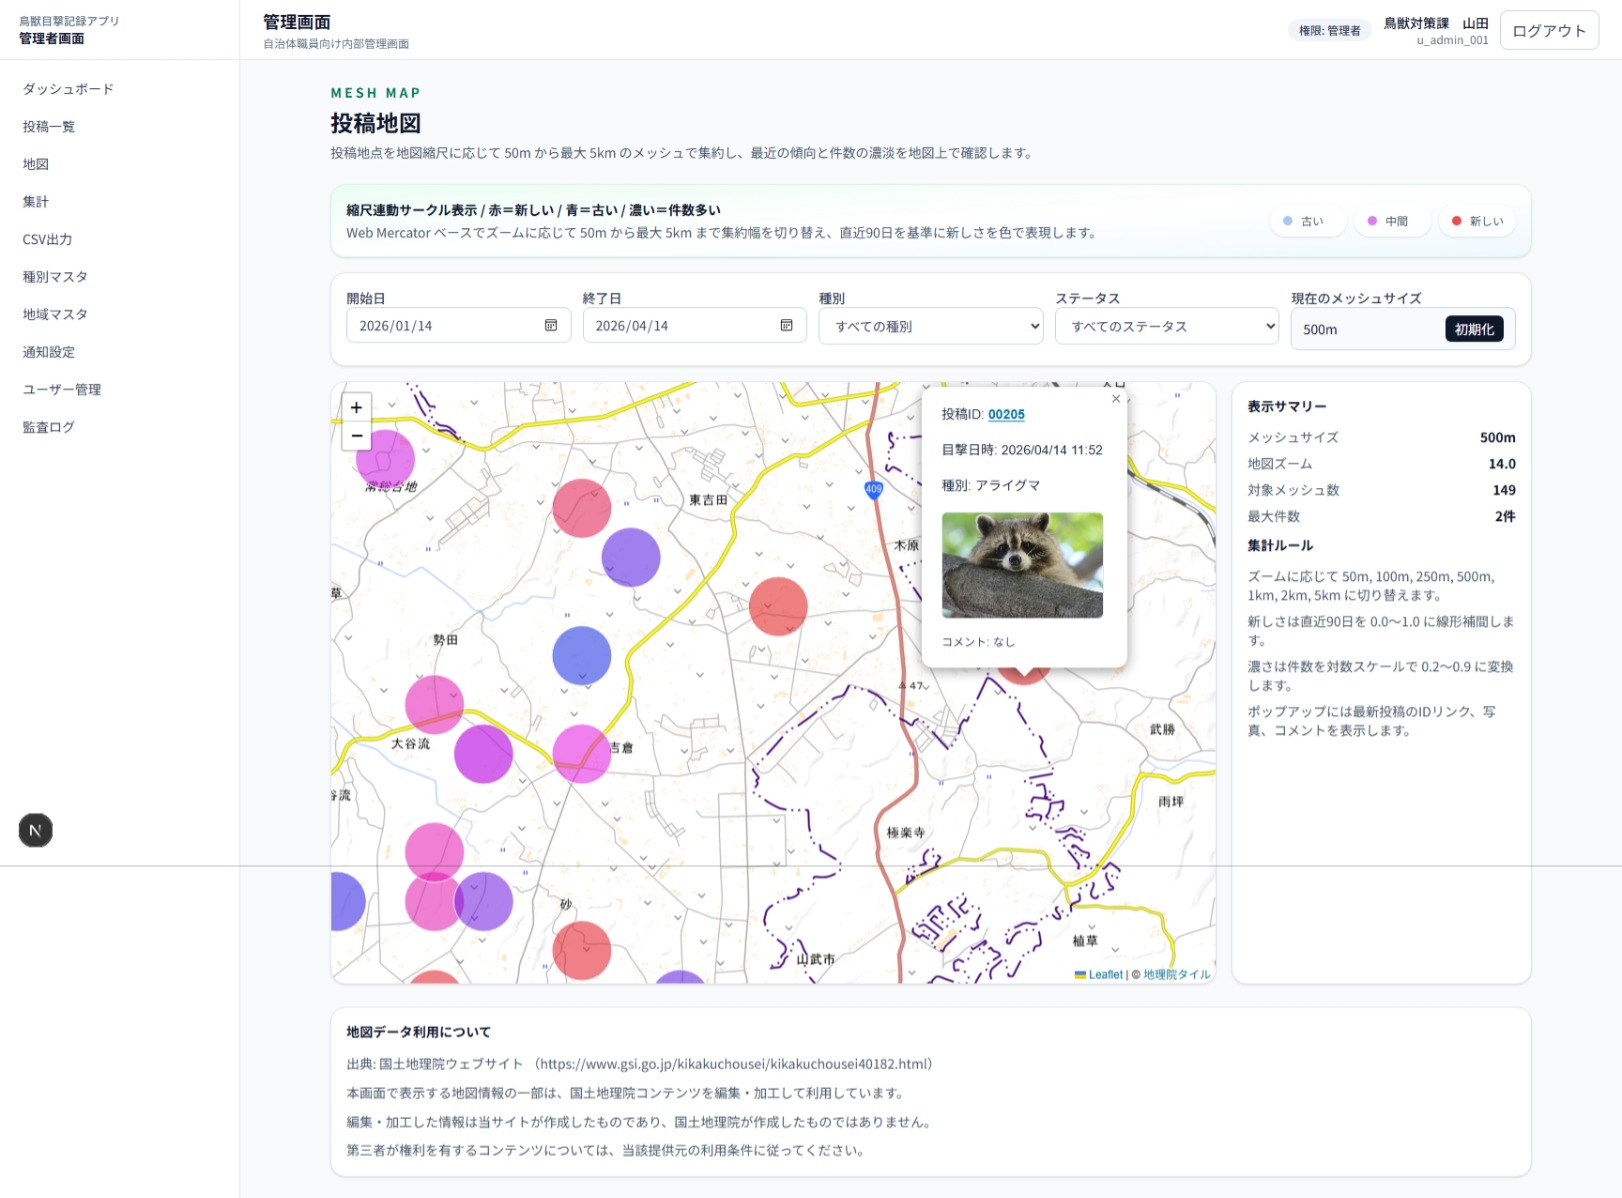Click the red circle near 東吉田
This screenshot has height=1198, width=1622.
click(x=582, y=508)
